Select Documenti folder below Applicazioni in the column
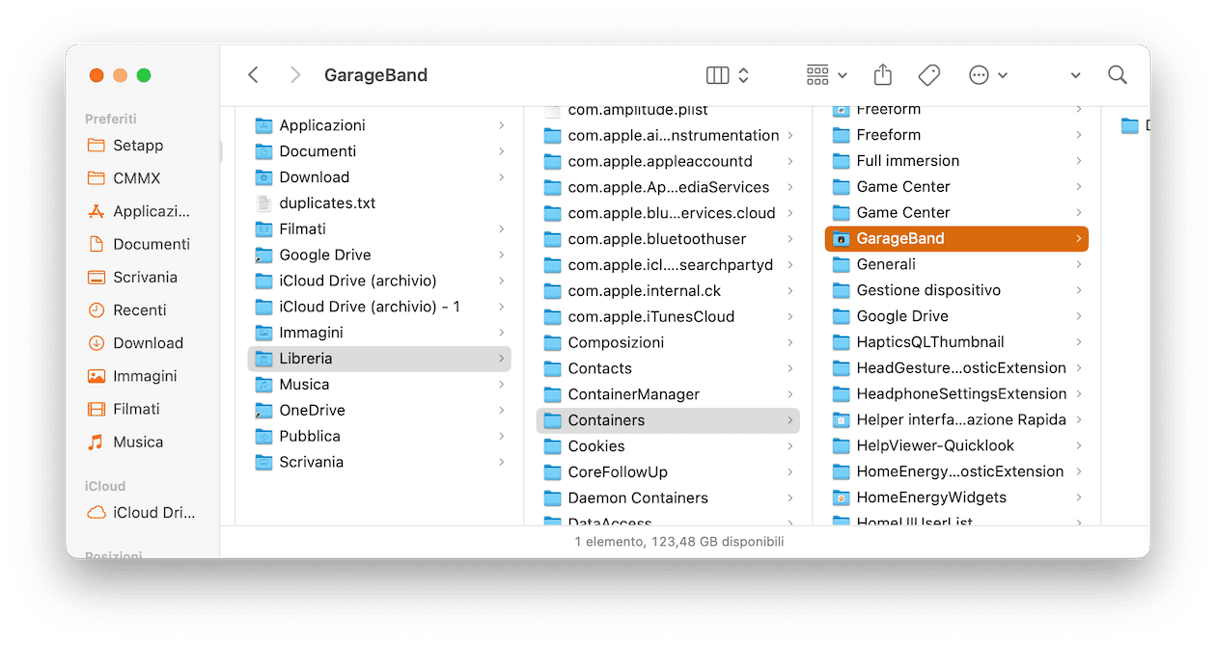The height and width of the screenshot is (645, 1216). pos(379,151)
